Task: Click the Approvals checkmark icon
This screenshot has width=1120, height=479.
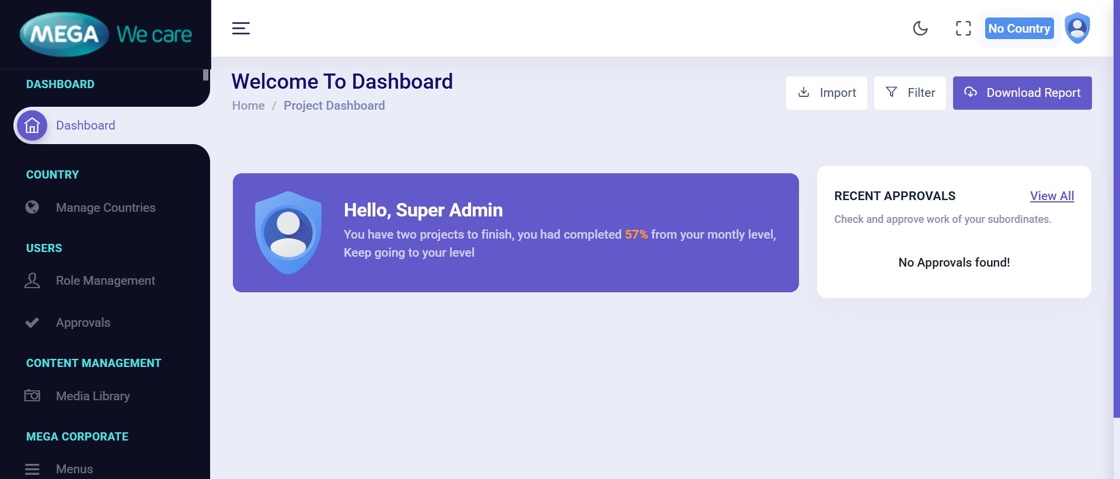Action: tap(32, 323)
